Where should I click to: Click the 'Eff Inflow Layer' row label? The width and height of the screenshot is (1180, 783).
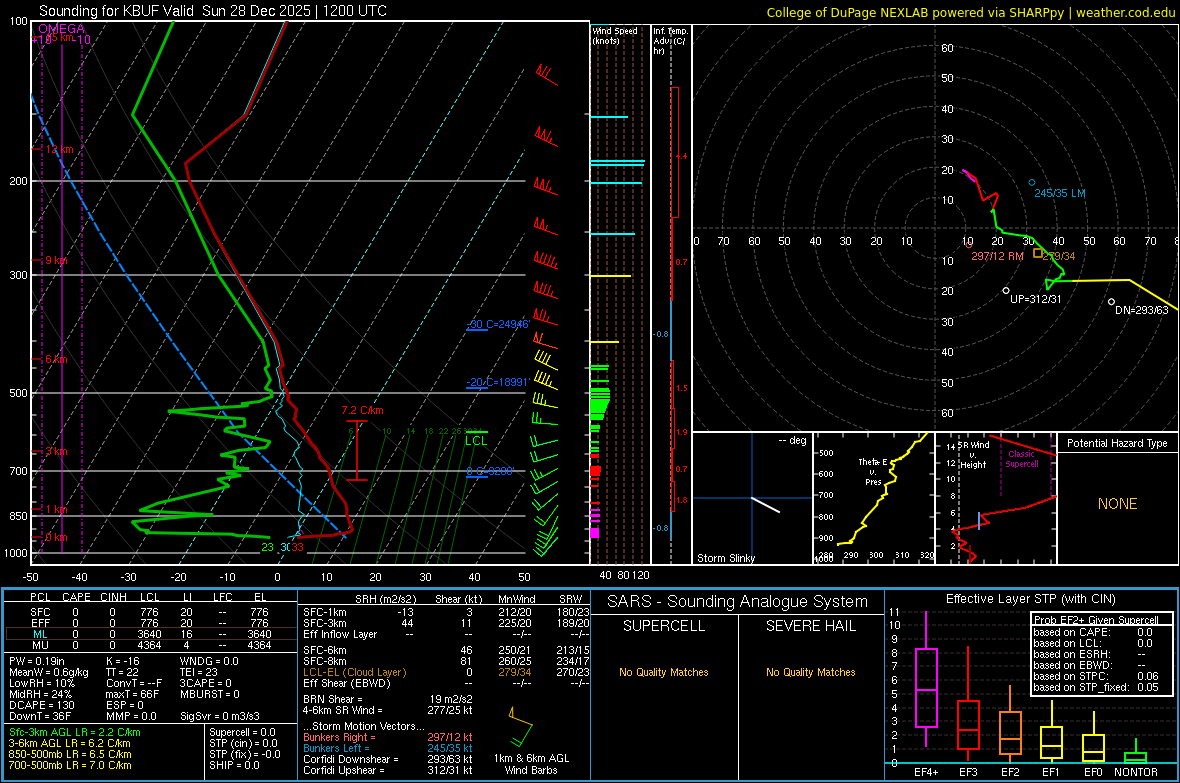coord(339,634)
